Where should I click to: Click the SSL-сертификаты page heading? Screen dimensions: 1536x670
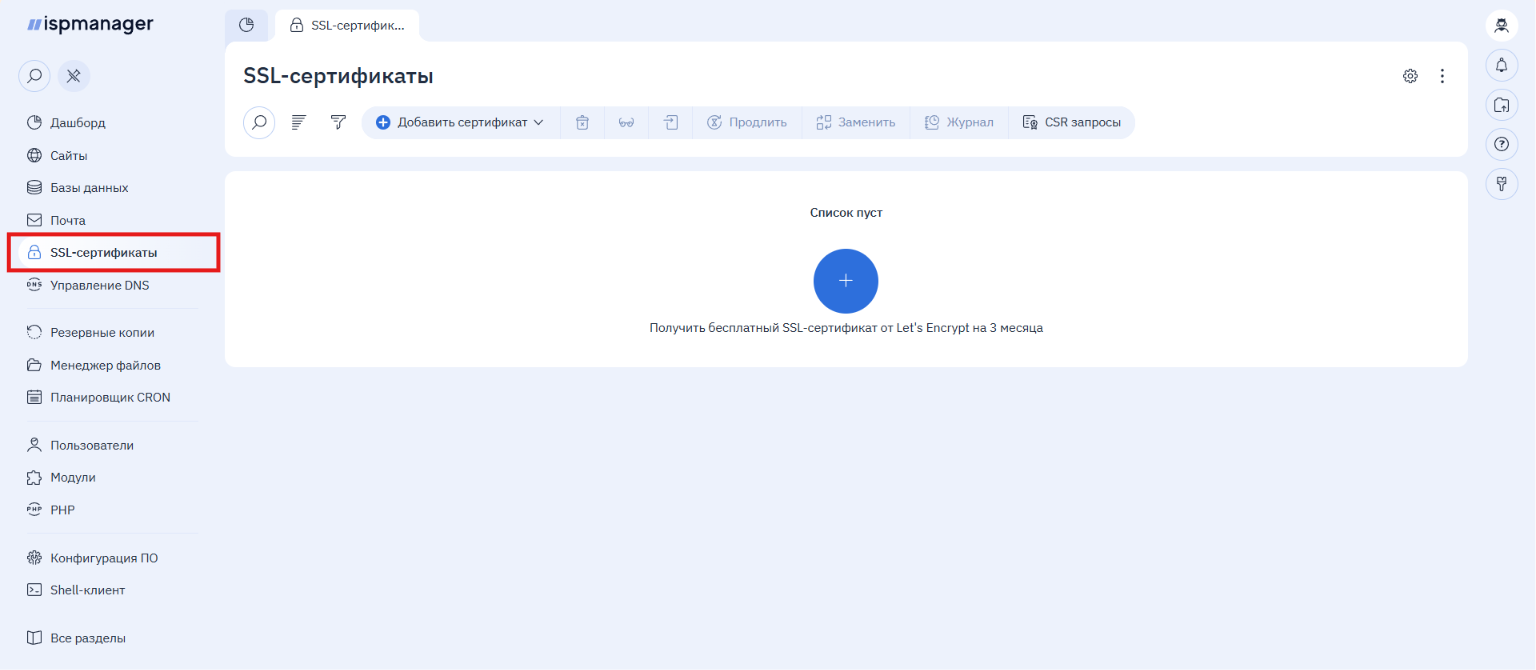click(338, 76)
